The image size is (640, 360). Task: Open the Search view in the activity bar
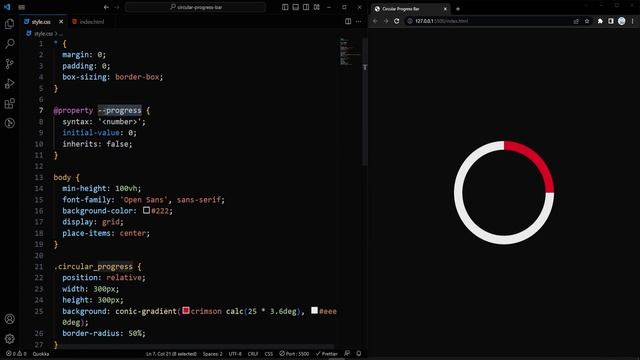point(9,44)
